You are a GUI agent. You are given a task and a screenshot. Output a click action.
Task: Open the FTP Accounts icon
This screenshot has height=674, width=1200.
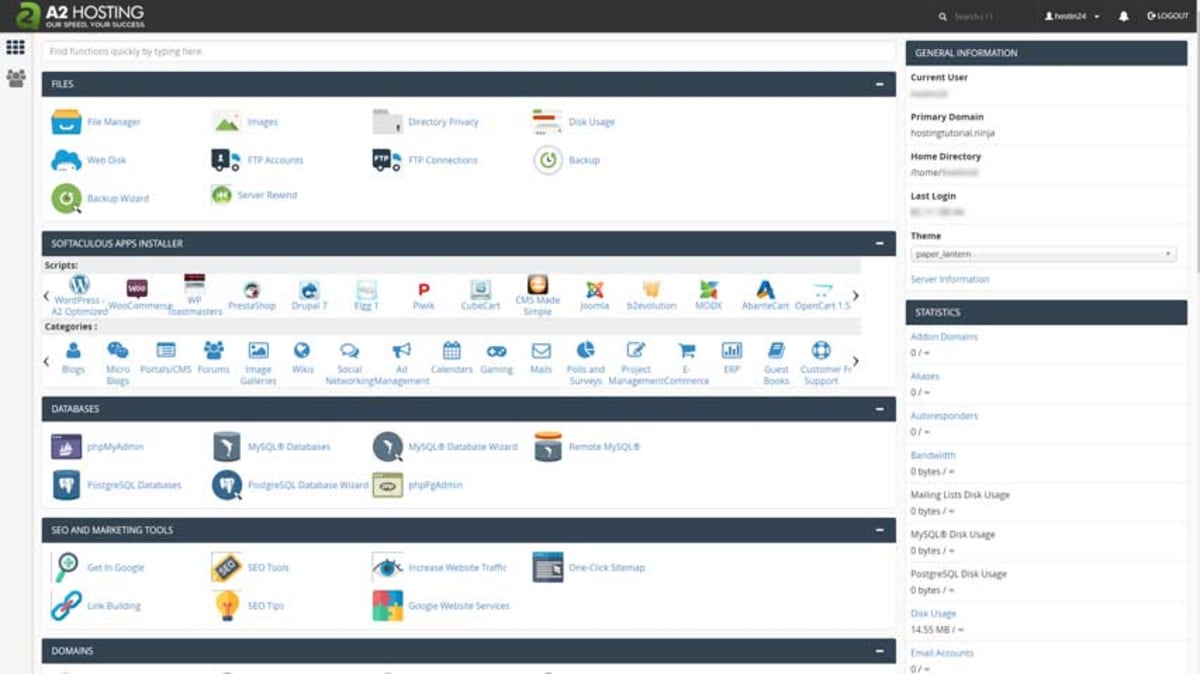click(x=227, y=160)
